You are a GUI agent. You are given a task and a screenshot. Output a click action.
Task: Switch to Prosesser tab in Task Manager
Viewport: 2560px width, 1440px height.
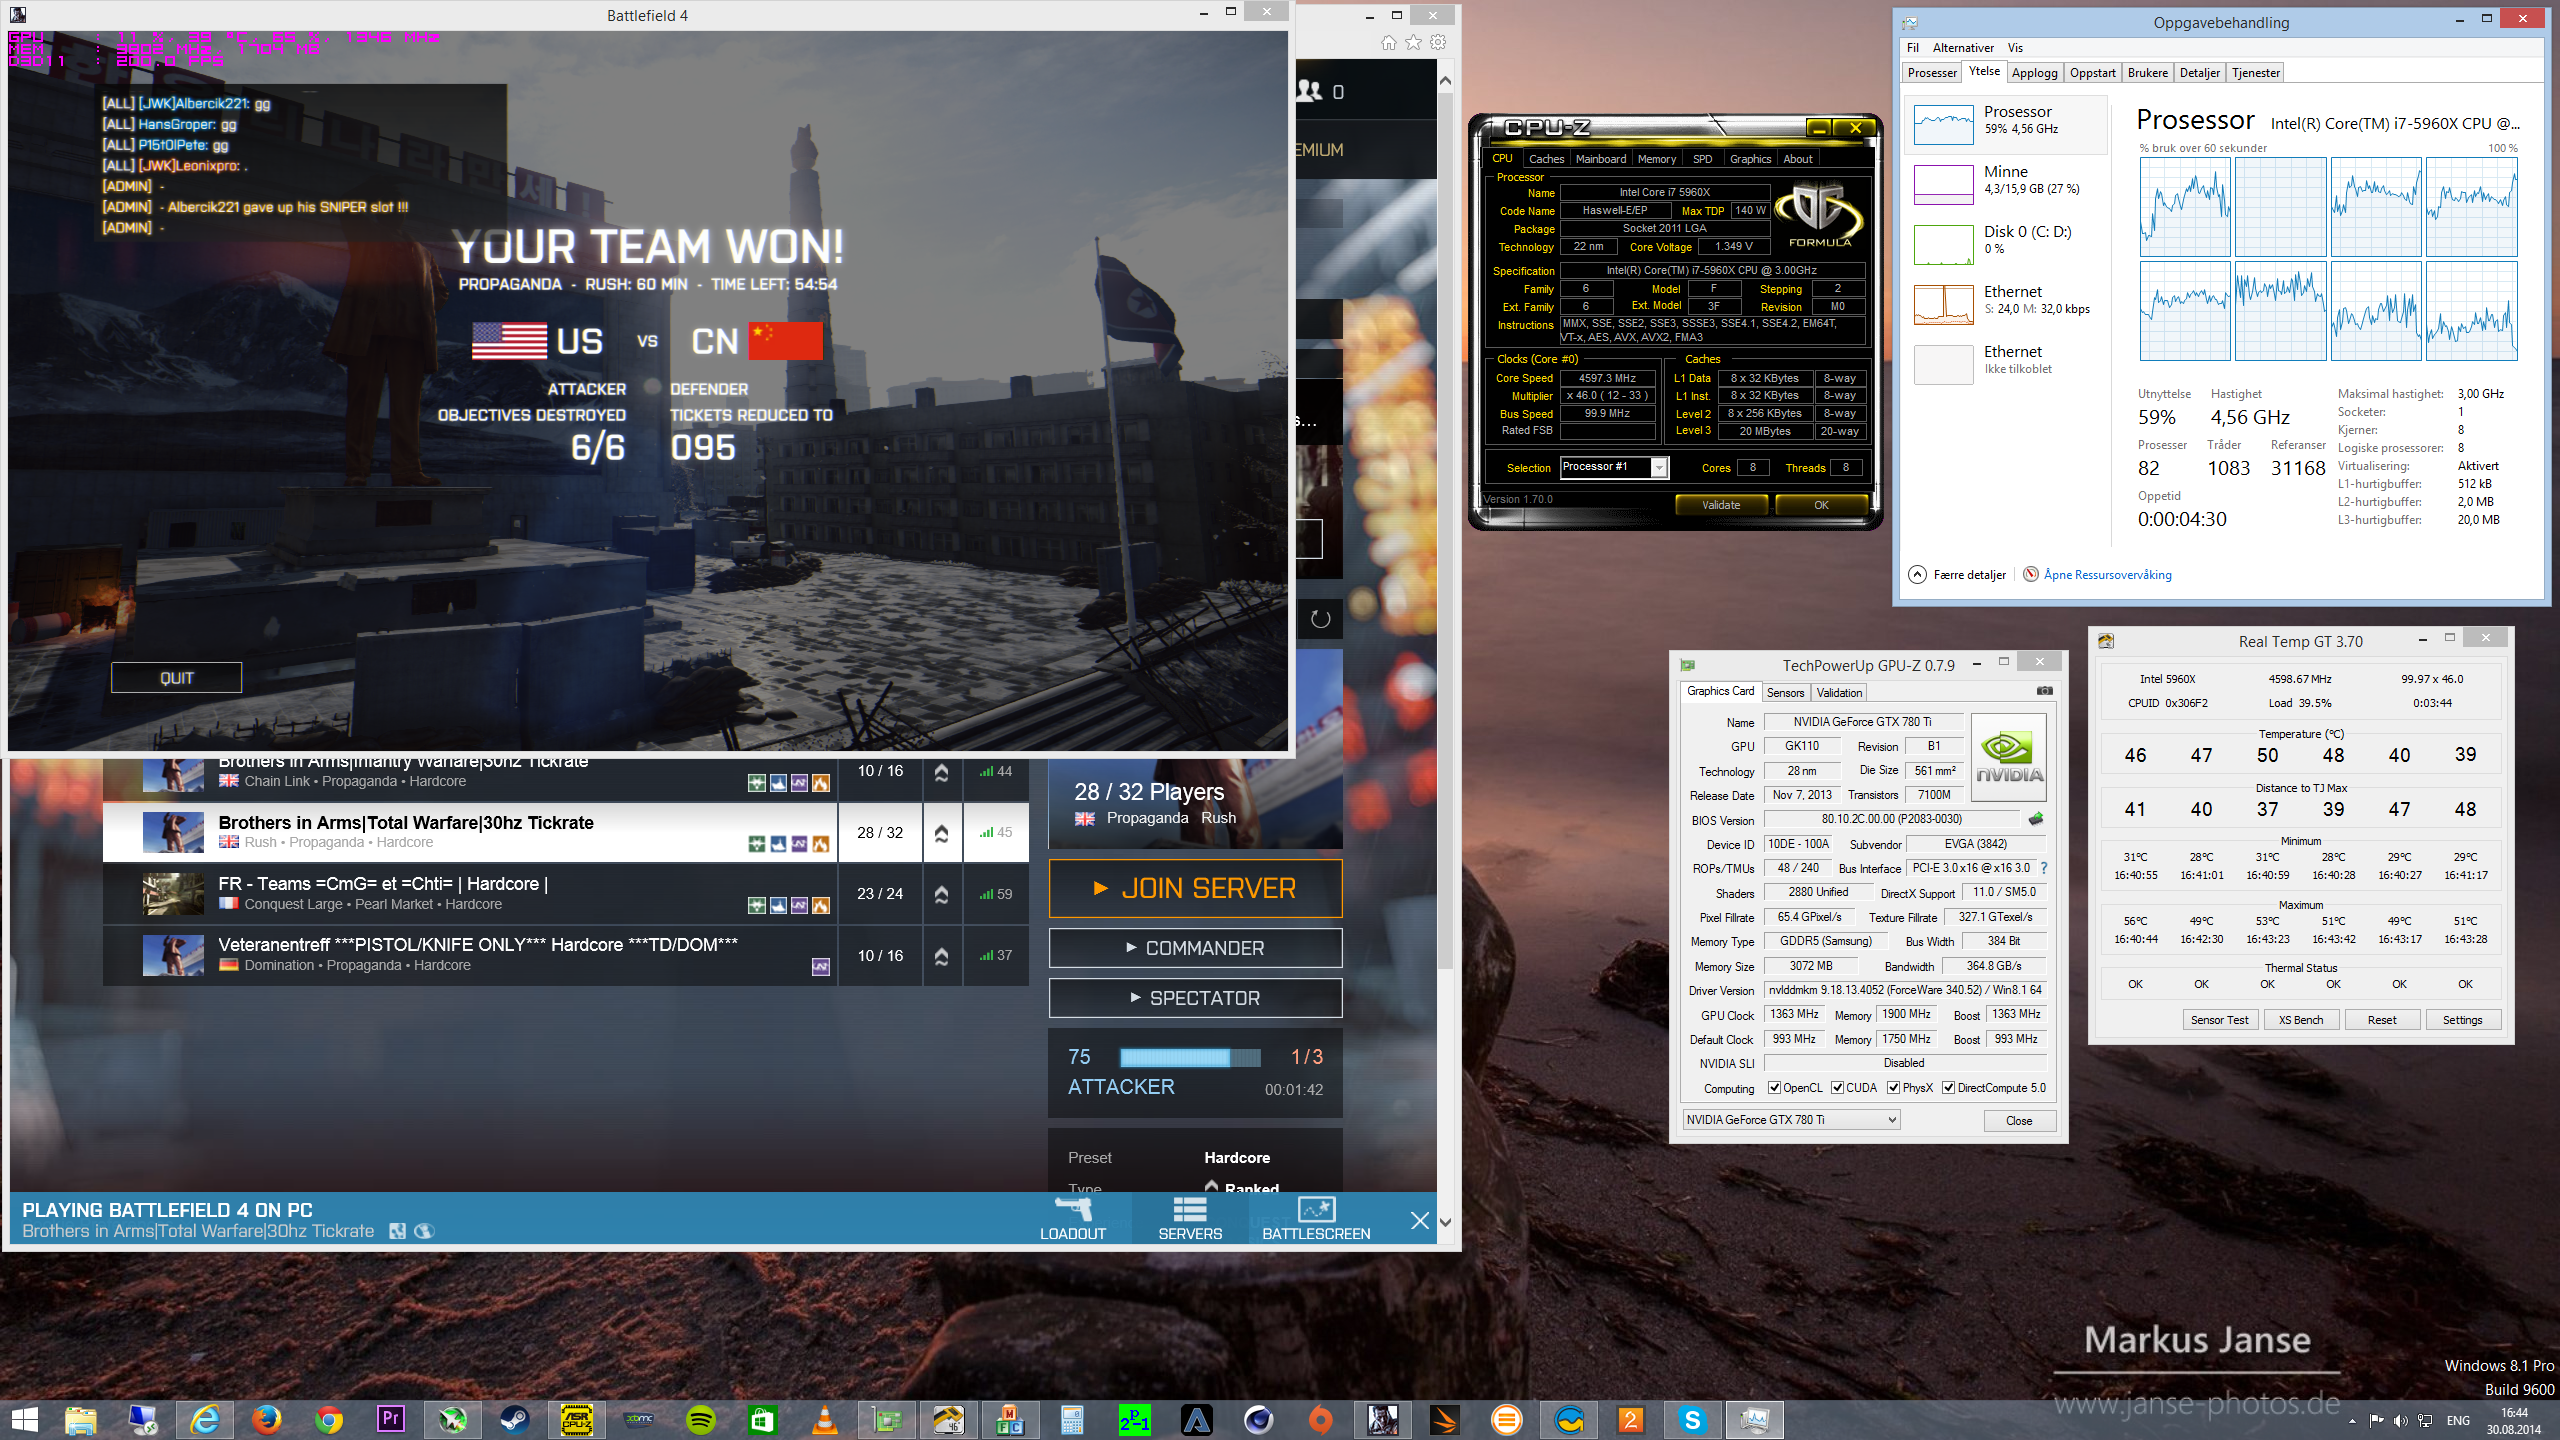(1932, 73)
